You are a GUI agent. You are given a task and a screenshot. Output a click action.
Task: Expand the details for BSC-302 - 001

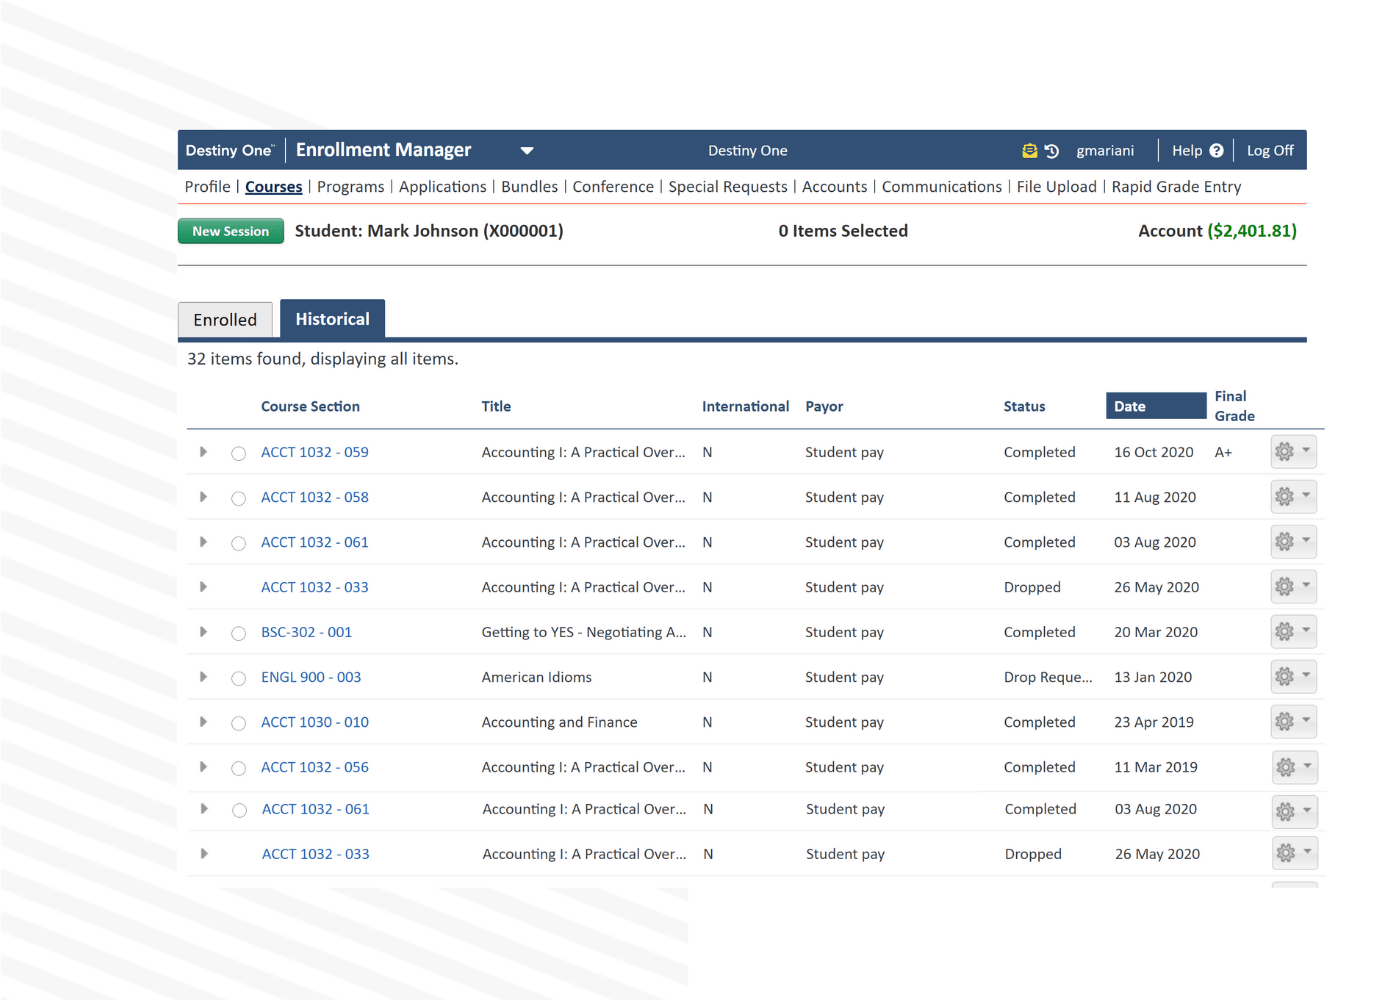click(203, 632)
